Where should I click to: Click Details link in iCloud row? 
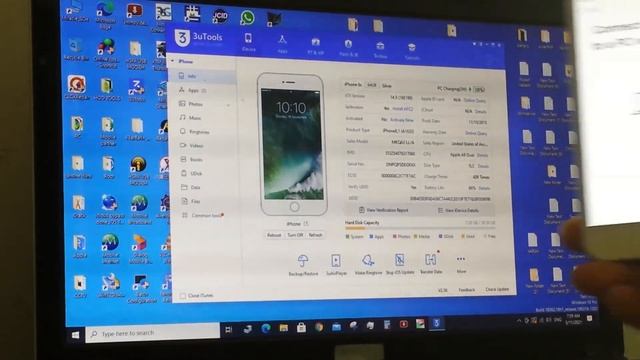pyautogui.click(x=480, y=111)
